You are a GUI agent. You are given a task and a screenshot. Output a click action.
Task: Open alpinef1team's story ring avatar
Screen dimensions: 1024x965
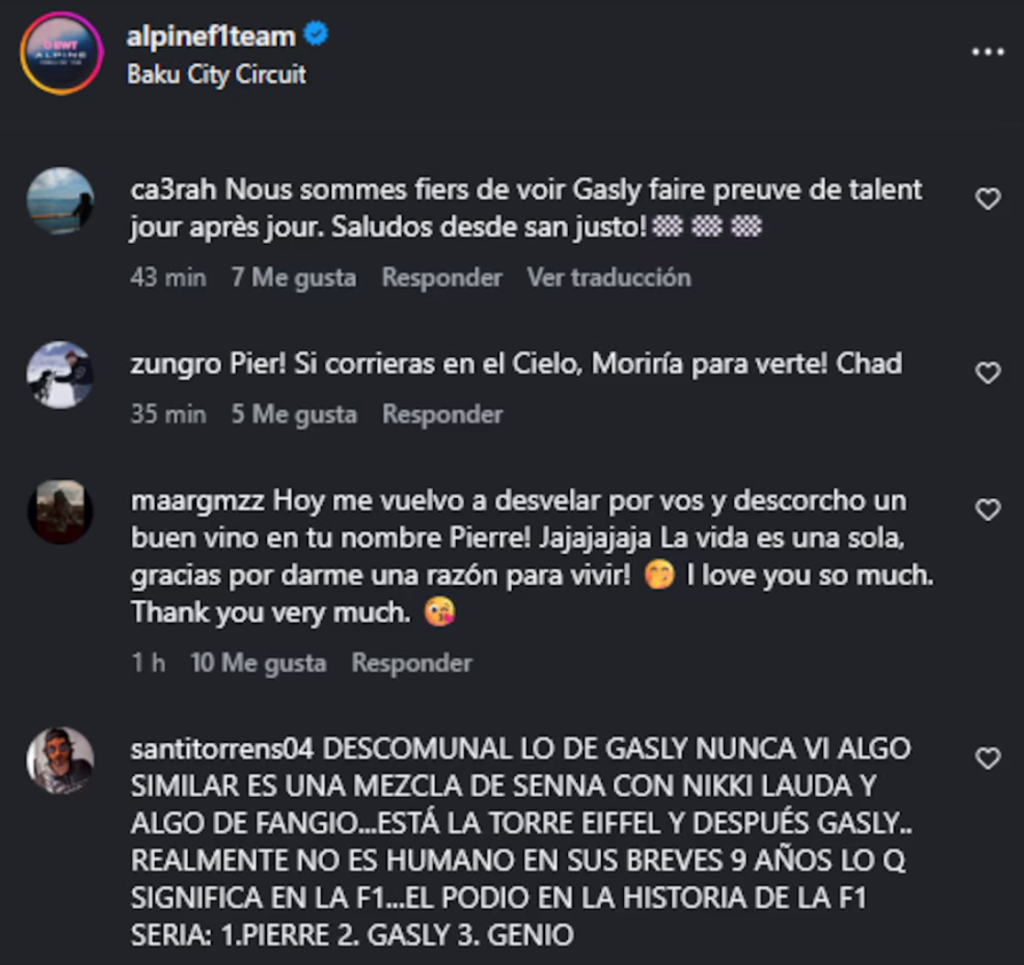click(x=61, y=53)
